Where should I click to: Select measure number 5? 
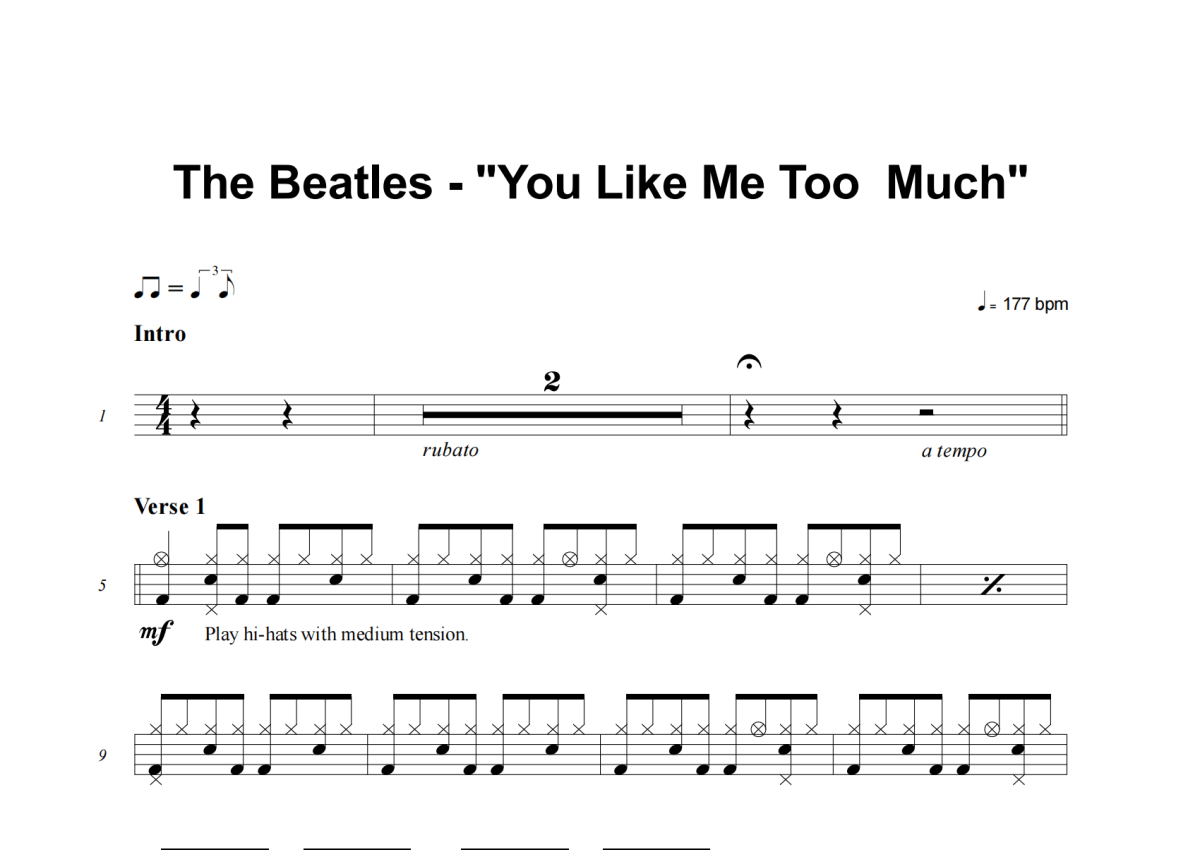point(102,586)
